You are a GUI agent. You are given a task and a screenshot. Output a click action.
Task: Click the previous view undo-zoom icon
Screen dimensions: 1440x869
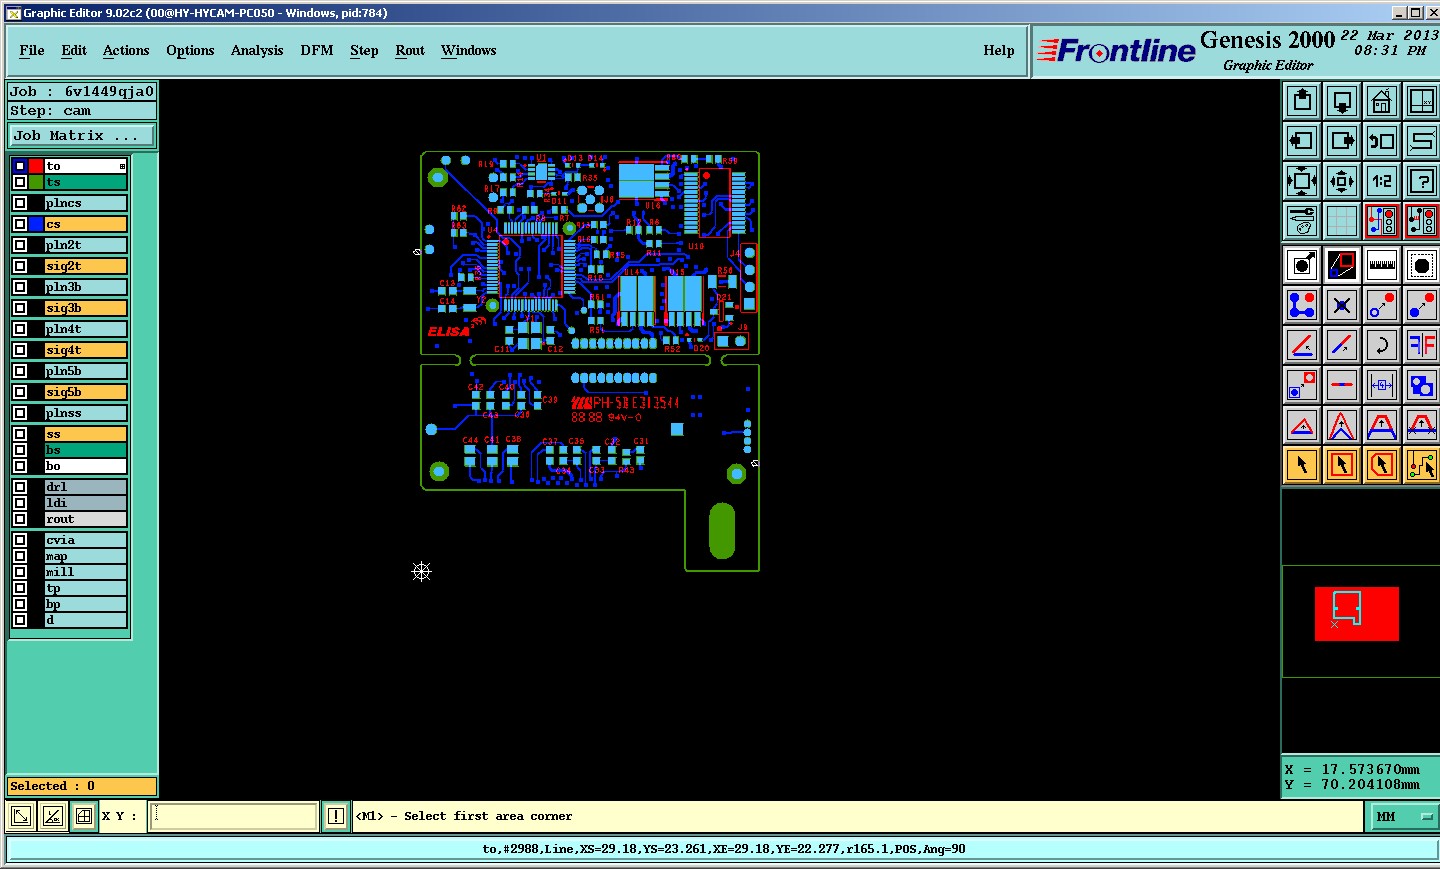[1382, 141]
